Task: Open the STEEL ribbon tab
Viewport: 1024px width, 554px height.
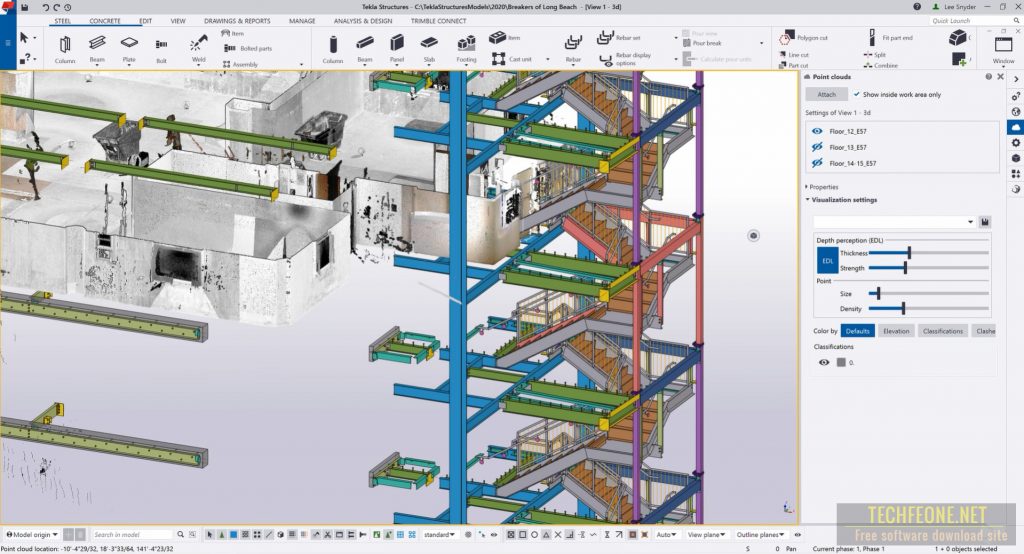Action: (x=63, y=21)
